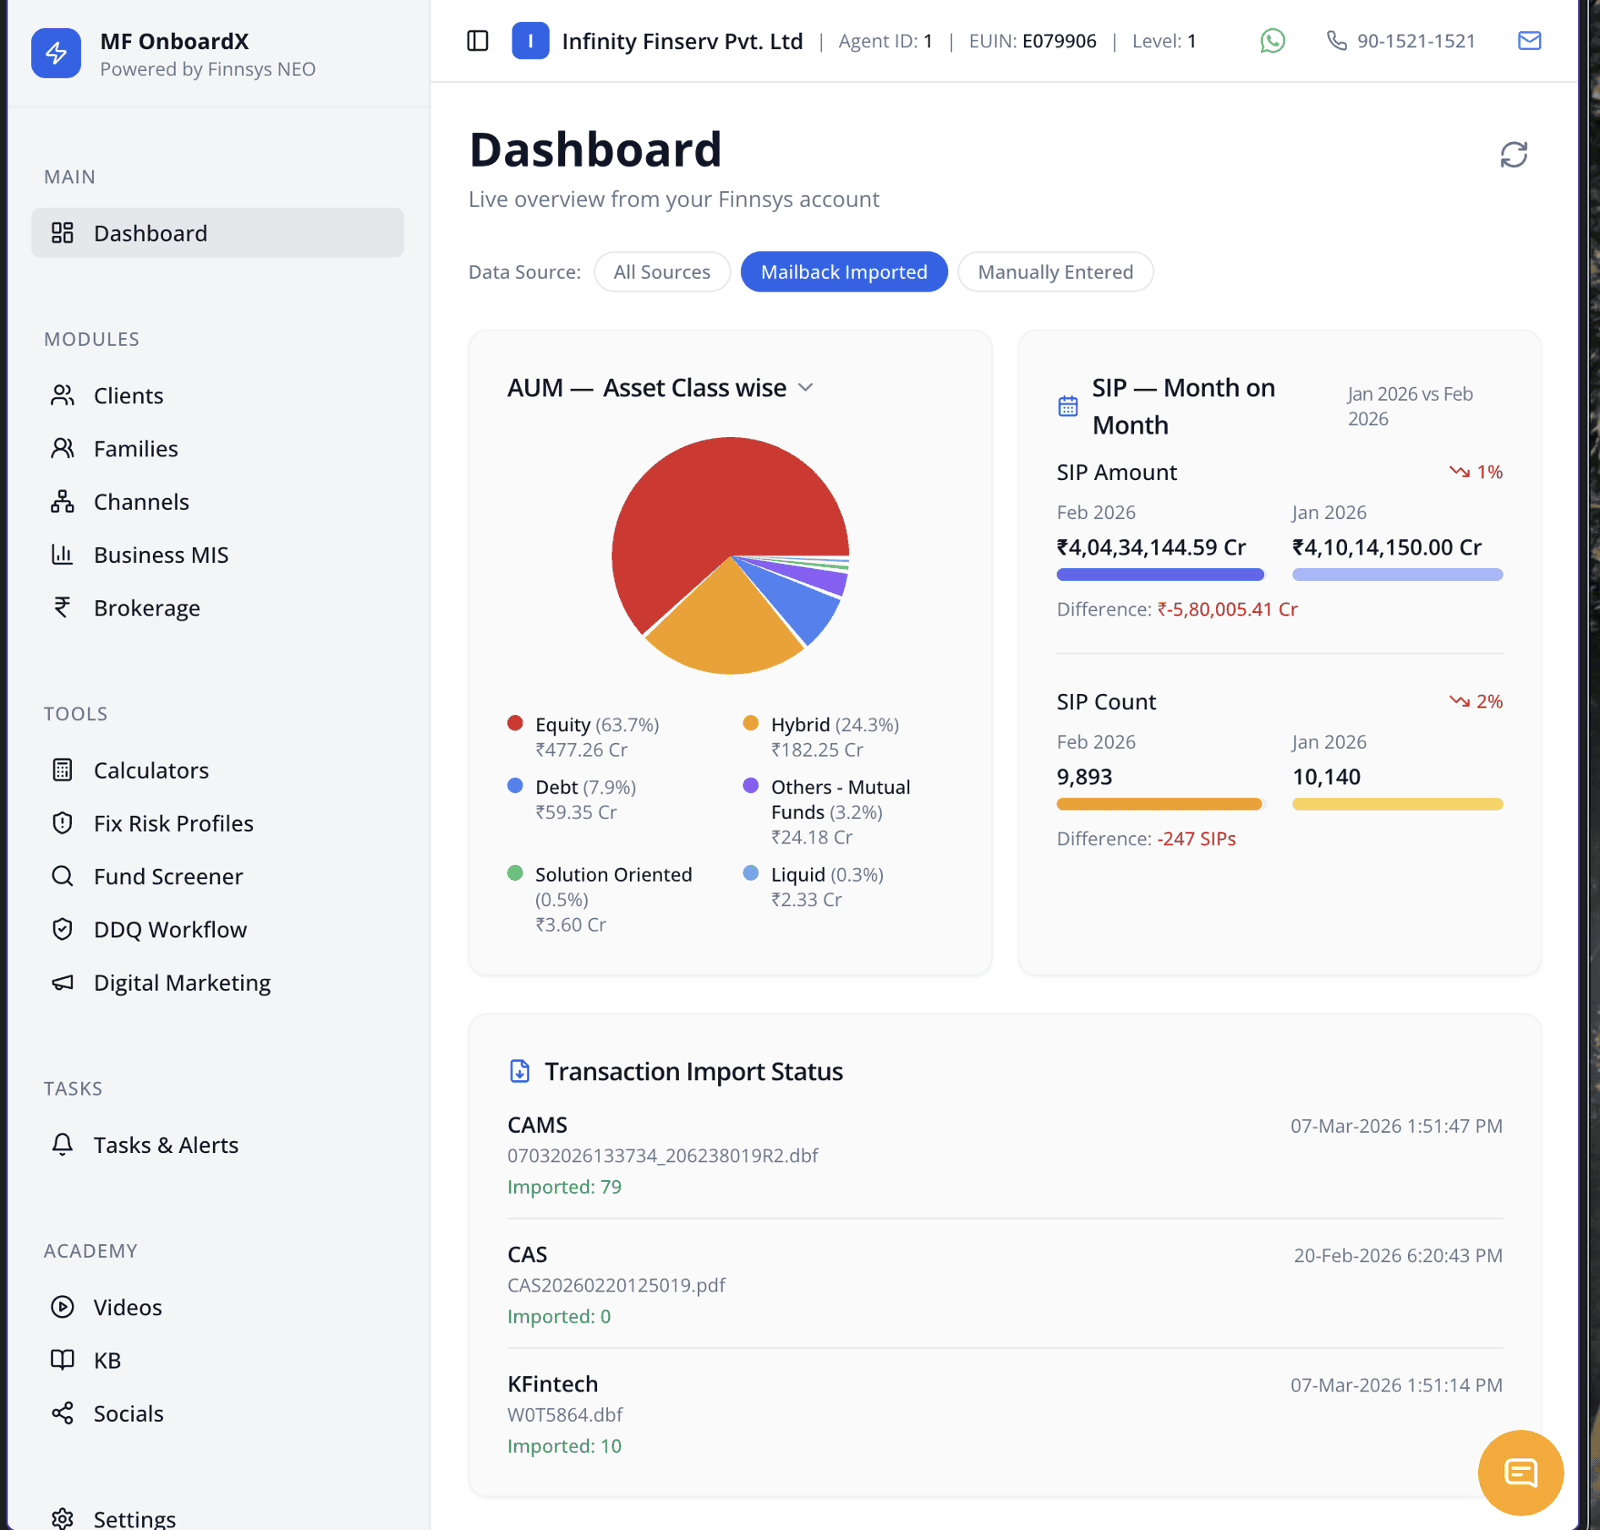Toggle the sidebar collapse icon
Image resolution: width=1600 pixels, height=1530 pixels.
[x=478, y=41]
